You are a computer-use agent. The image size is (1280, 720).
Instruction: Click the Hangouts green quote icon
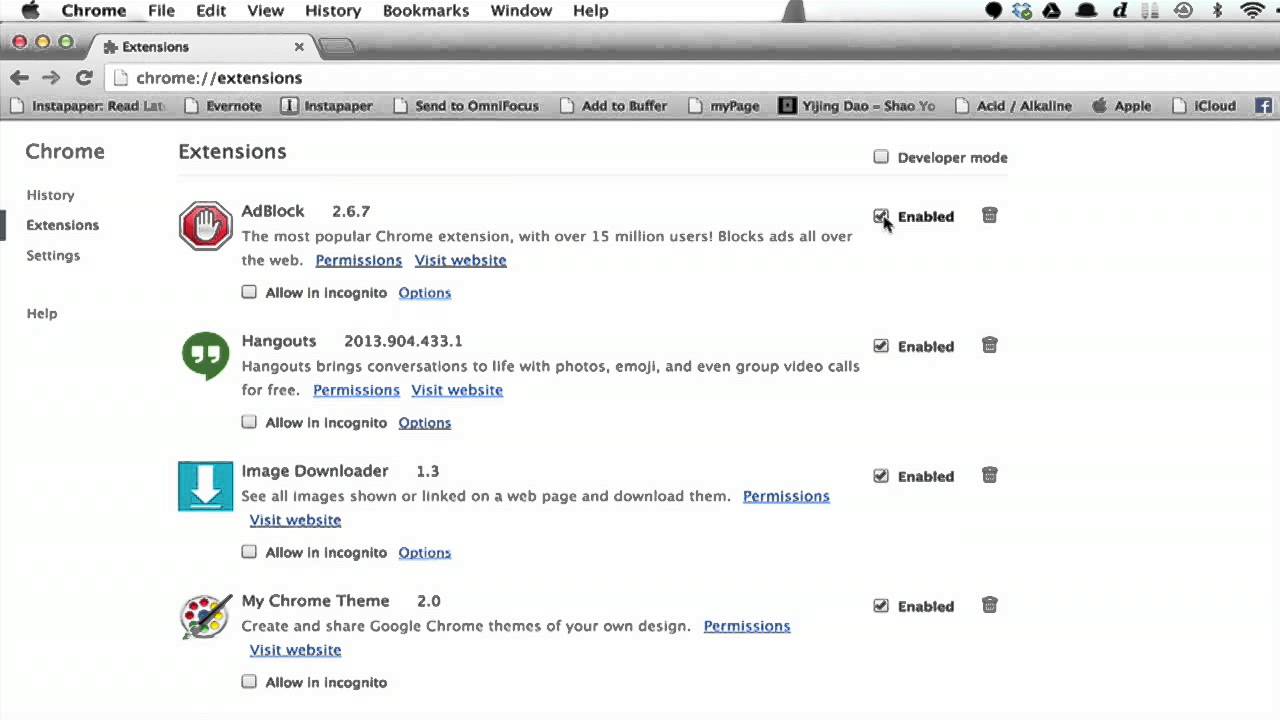tap(206, 356)
